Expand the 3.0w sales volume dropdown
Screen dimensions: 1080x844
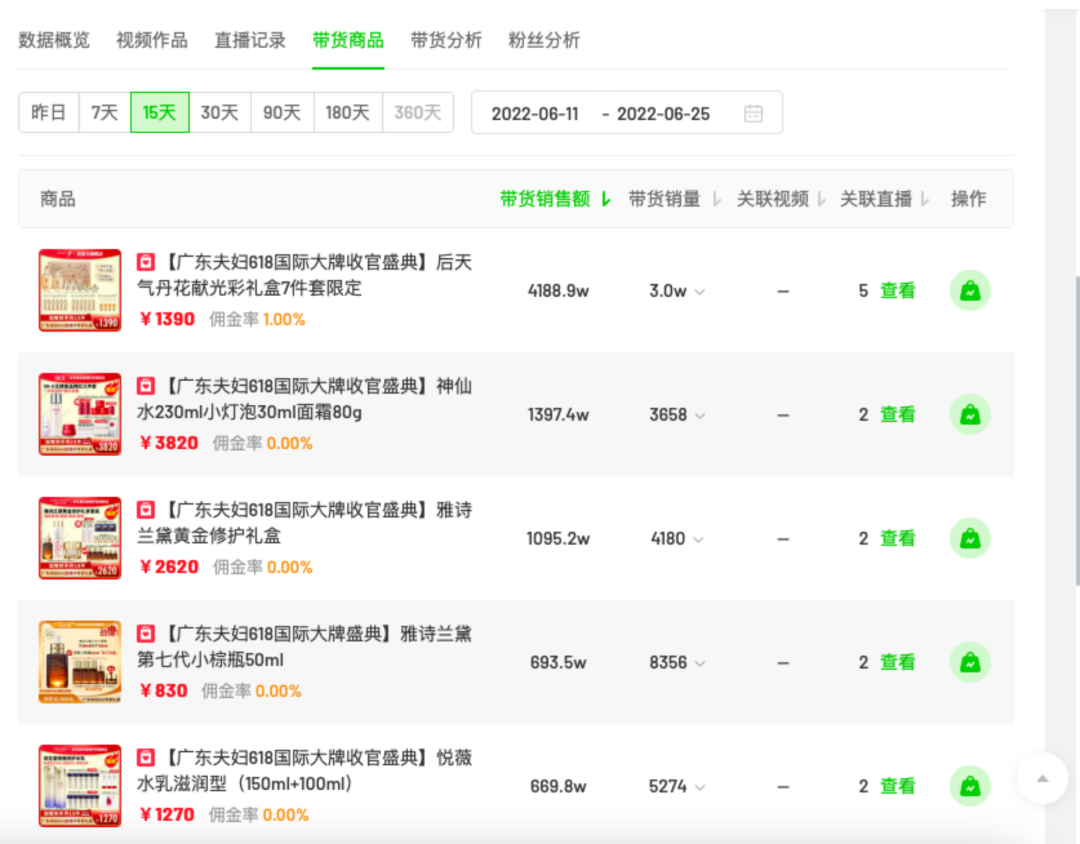700,292
